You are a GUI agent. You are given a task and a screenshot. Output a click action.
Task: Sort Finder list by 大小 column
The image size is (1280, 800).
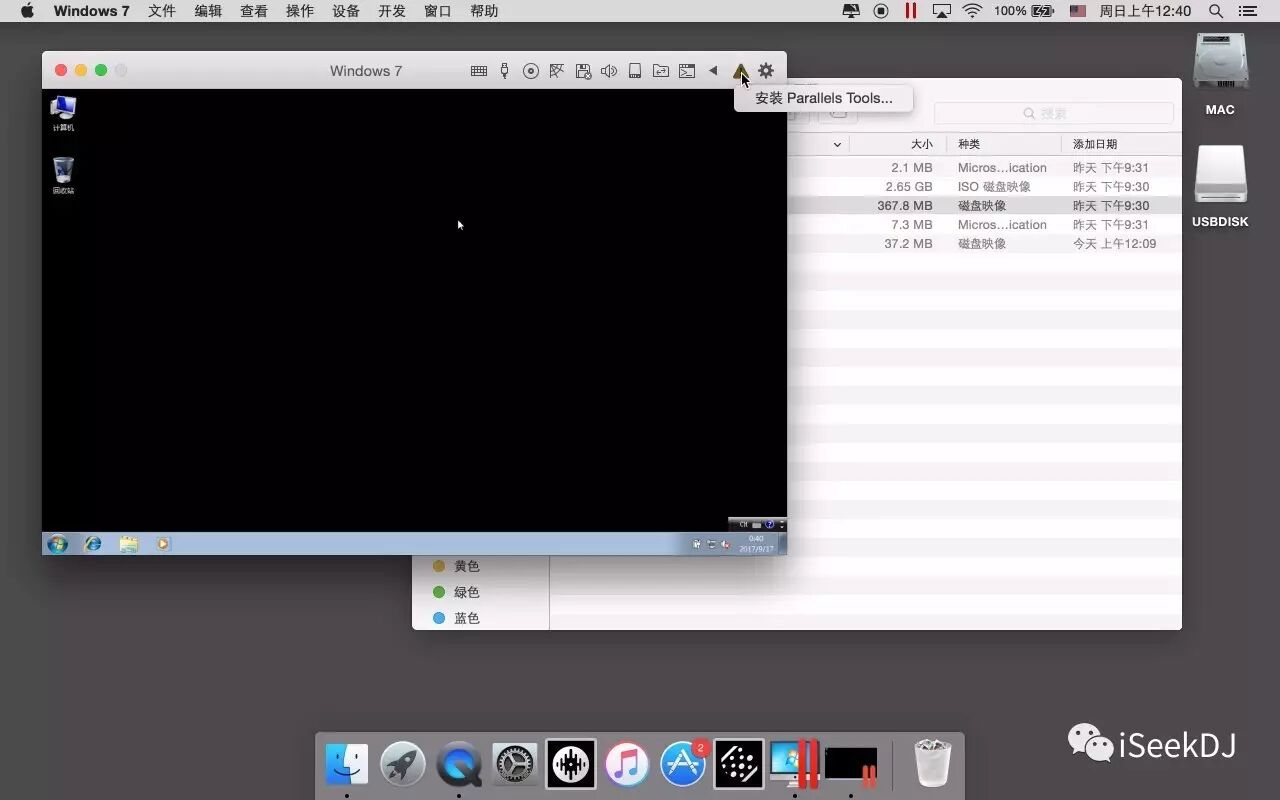pos(921,144)
